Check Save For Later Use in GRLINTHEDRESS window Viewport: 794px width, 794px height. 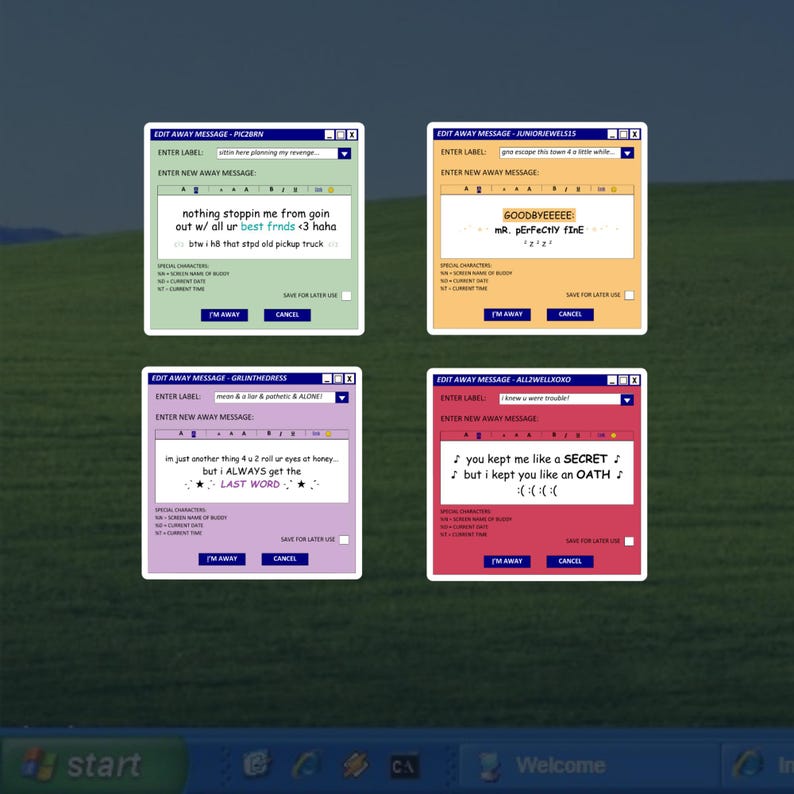coord(344,540)
